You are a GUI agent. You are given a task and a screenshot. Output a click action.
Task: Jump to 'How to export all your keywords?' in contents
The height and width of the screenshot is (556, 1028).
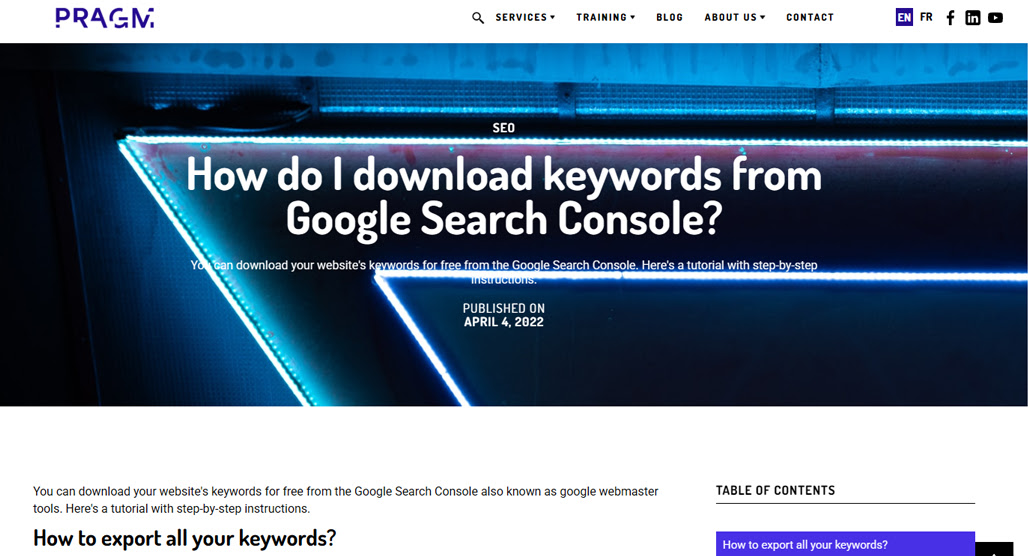845,544
